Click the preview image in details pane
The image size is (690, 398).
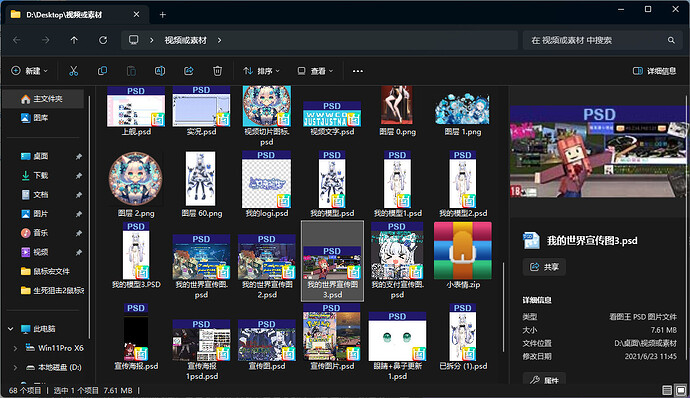click(x=598, y=151)
